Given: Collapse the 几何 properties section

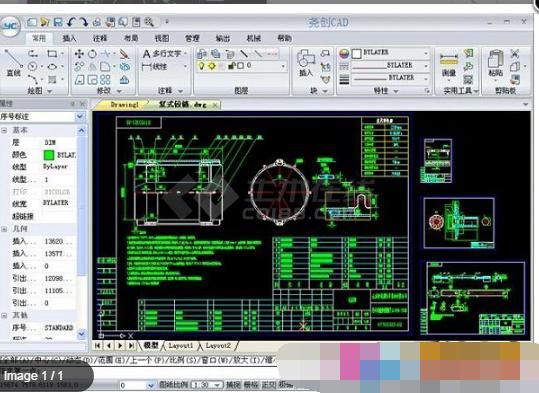Looking at the screenshot, I should click(x=4, y=229).
